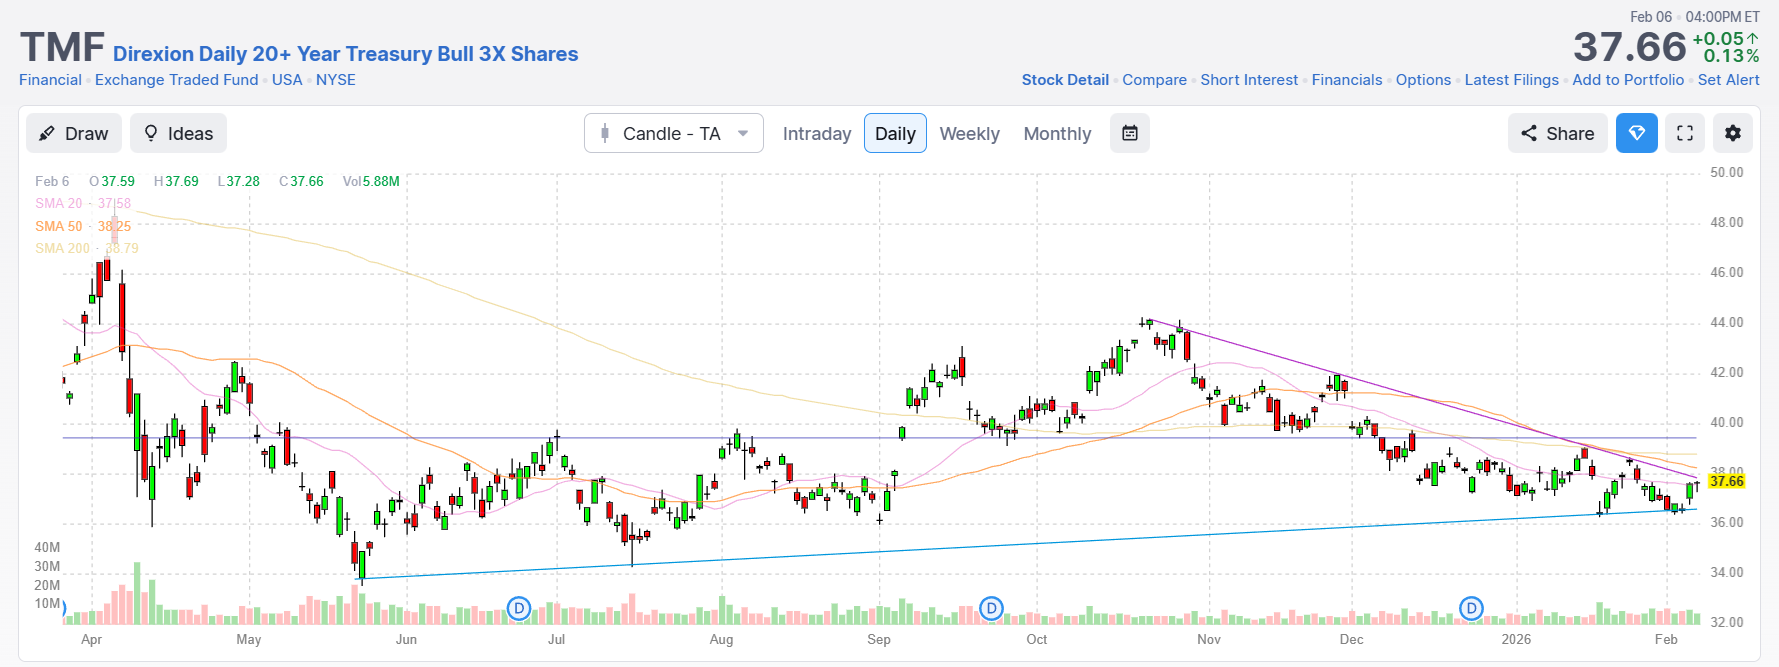
Task: Open the Ideas panel
Action: (x=178, y=134)
